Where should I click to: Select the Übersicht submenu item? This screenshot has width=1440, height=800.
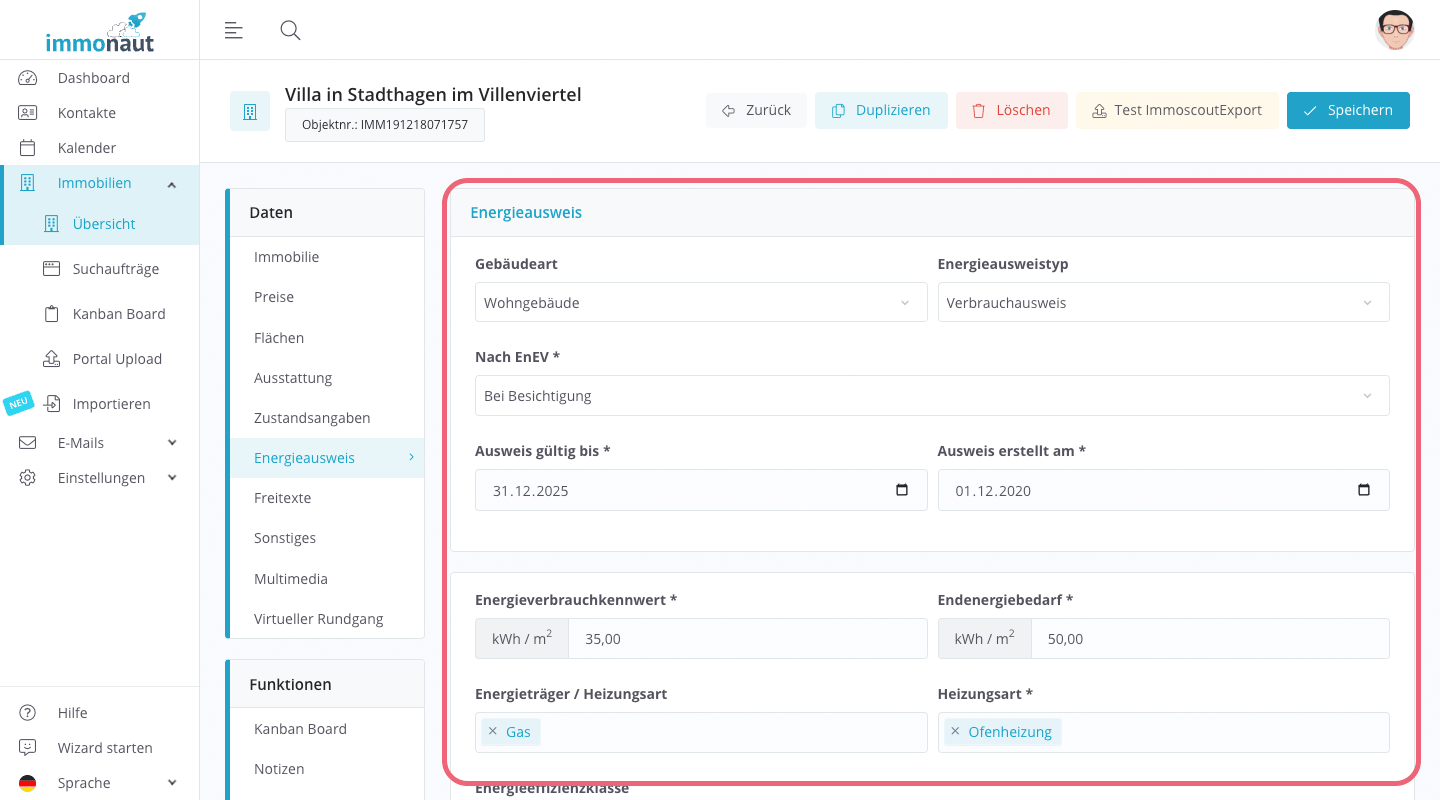104,224
